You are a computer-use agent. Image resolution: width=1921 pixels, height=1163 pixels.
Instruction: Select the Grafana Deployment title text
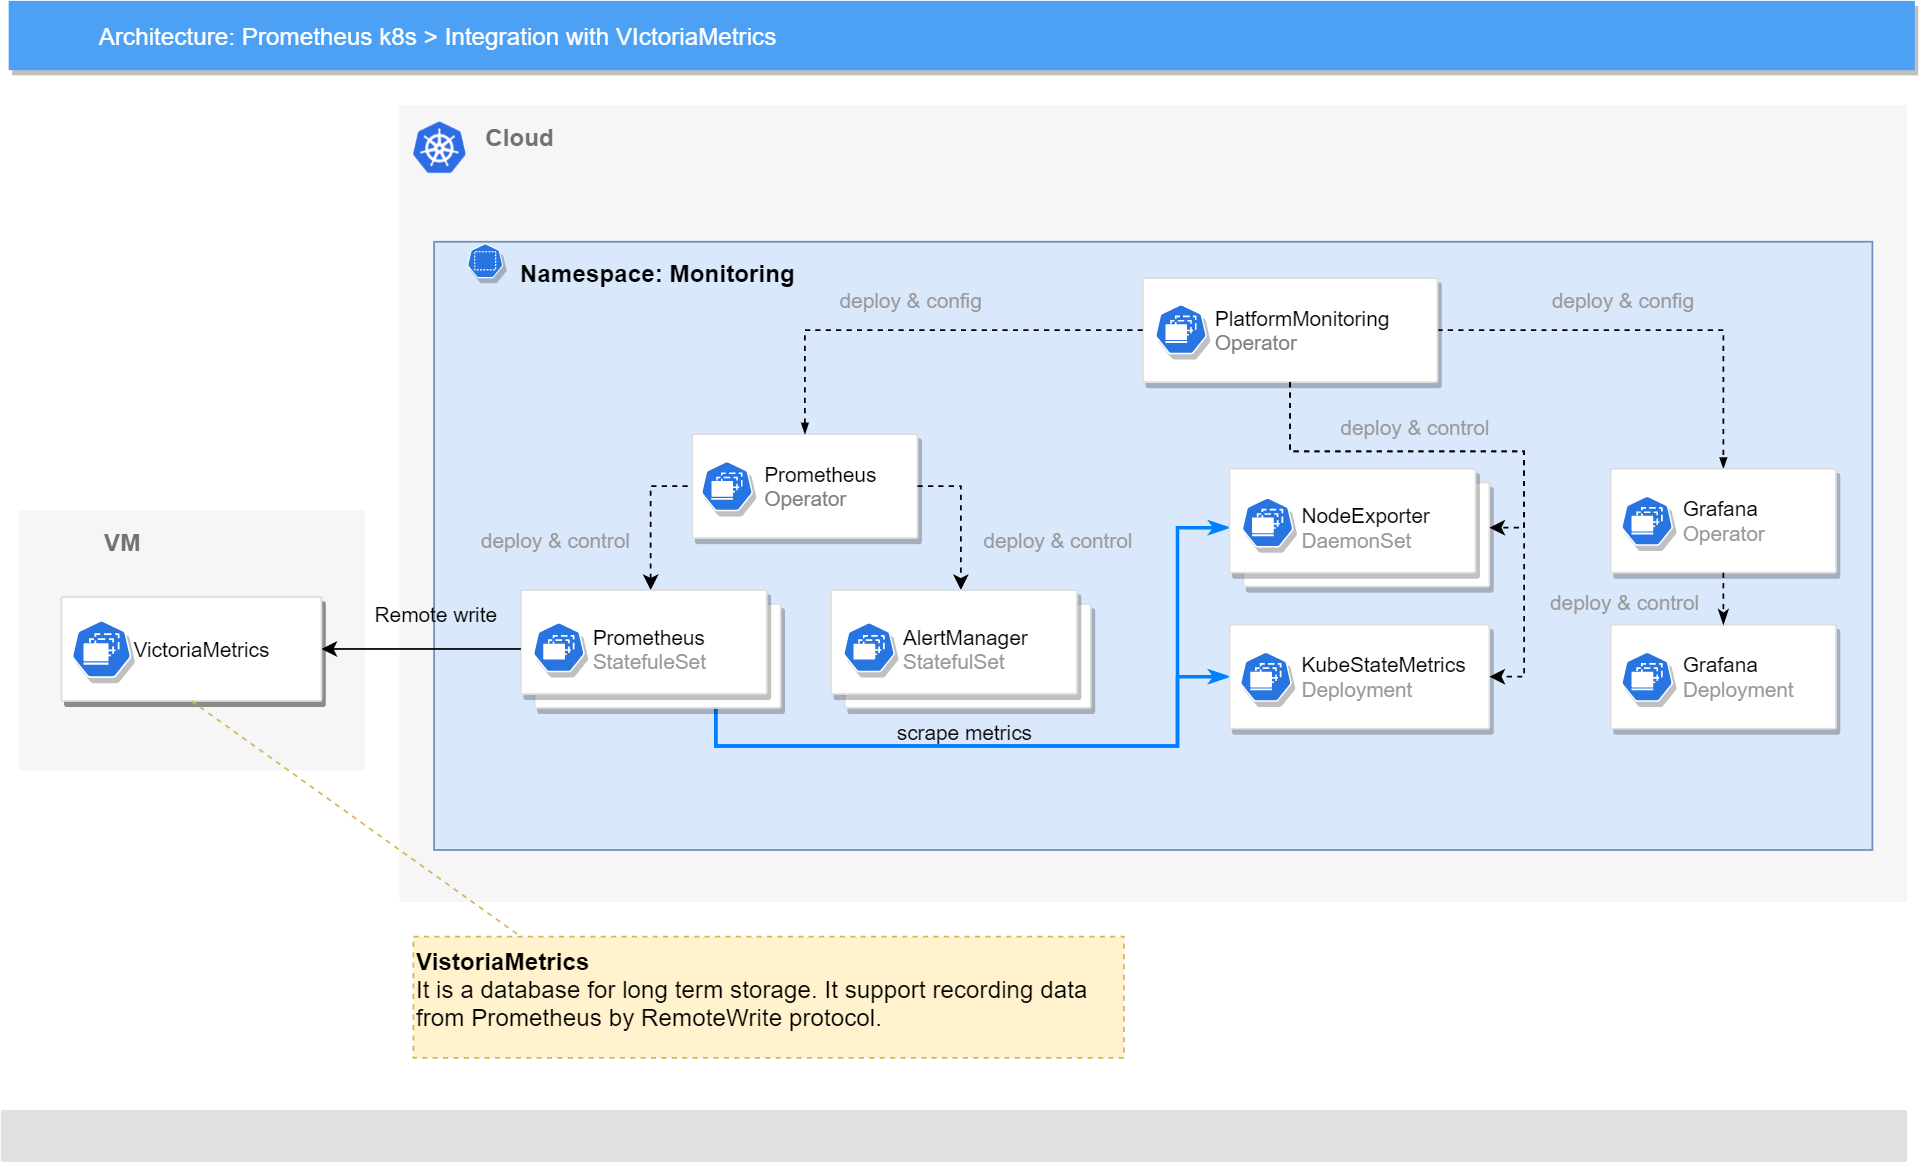tap(1719, 665)
